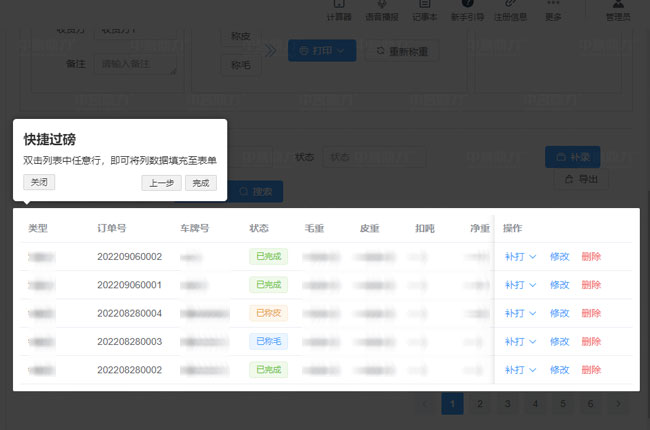Expand the blue 打印 print dropdown
650x430 pixels.
point(321,50)
